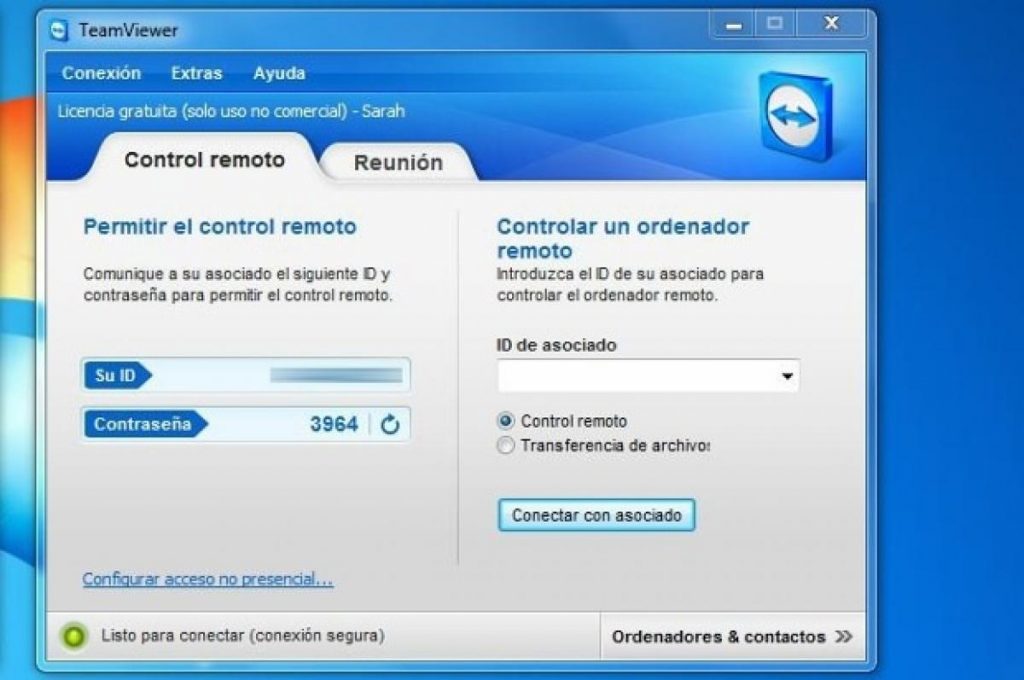This screenshot has width=1024, height=680.
Task: Open the ID de asociado dropdown
Action: (x=789, y=375)
